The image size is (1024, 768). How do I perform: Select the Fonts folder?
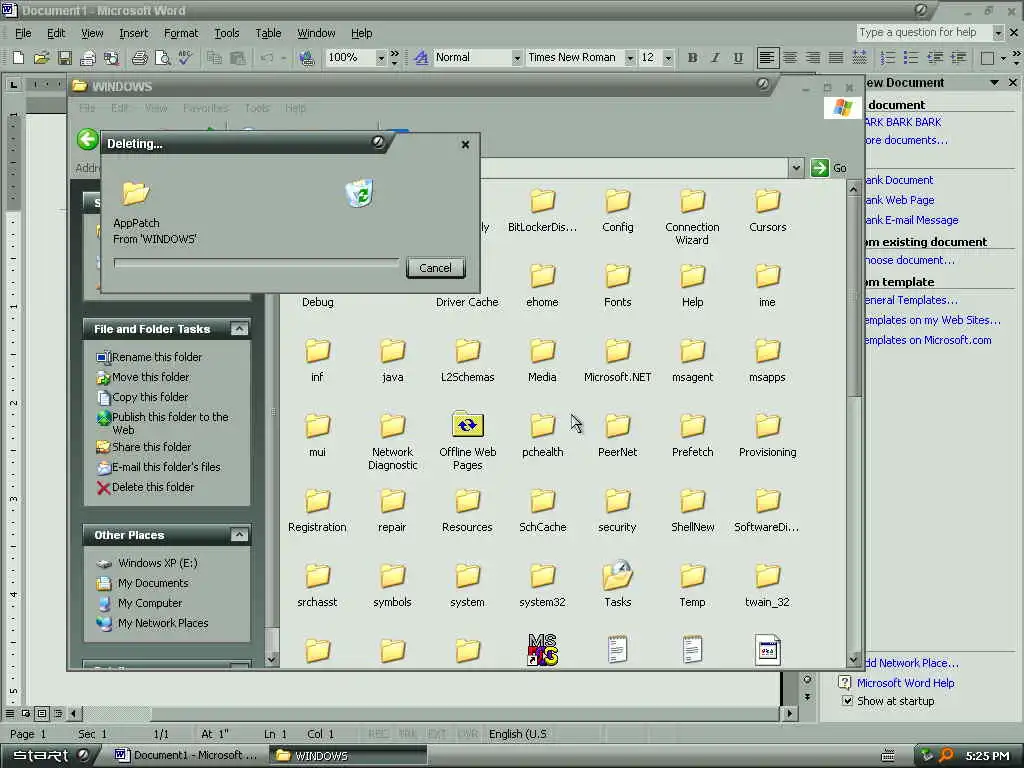pyautogui.click(x=617, y=285)
